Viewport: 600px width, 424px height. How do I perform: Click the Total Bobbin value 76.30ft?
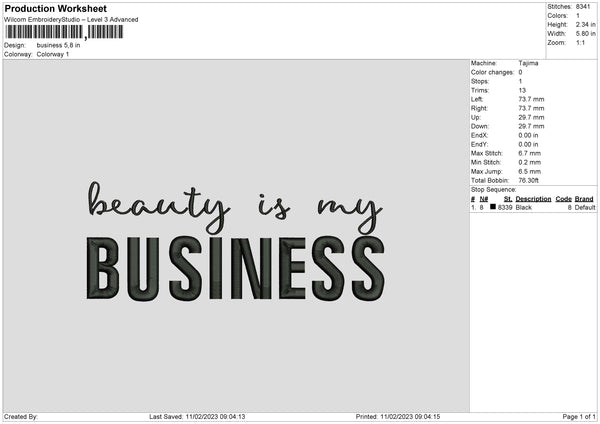(528, 180)
